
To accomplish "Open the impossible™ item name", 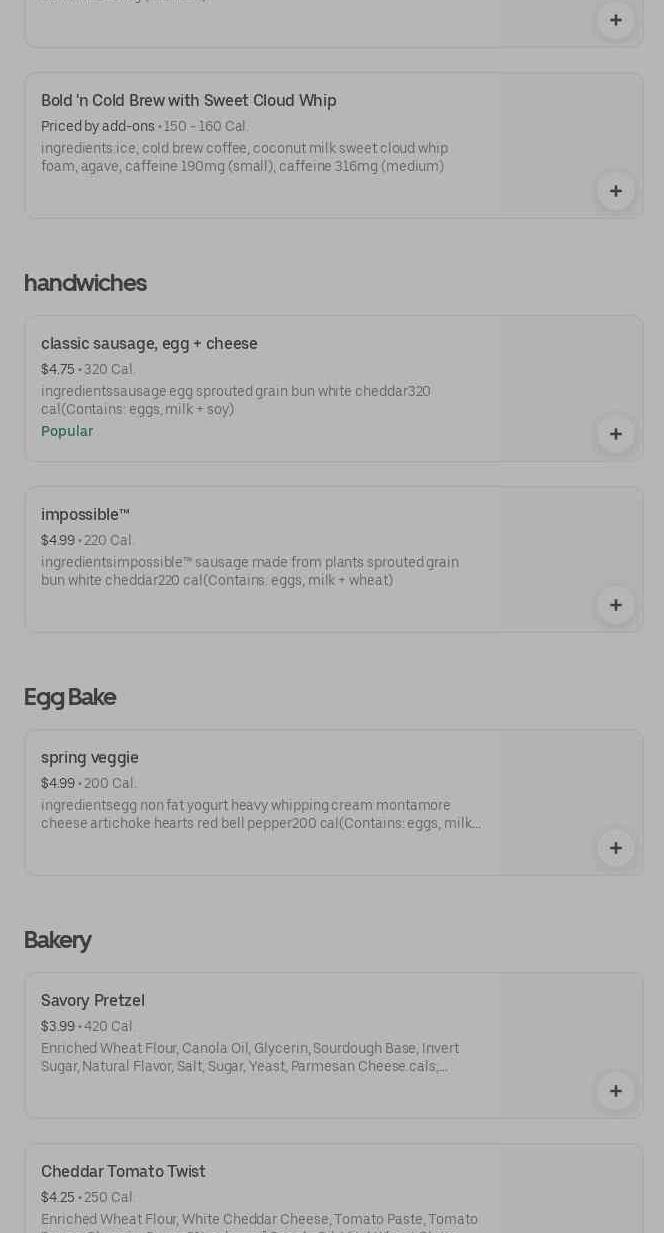I will pyautogui.click(x=85, y=515).
